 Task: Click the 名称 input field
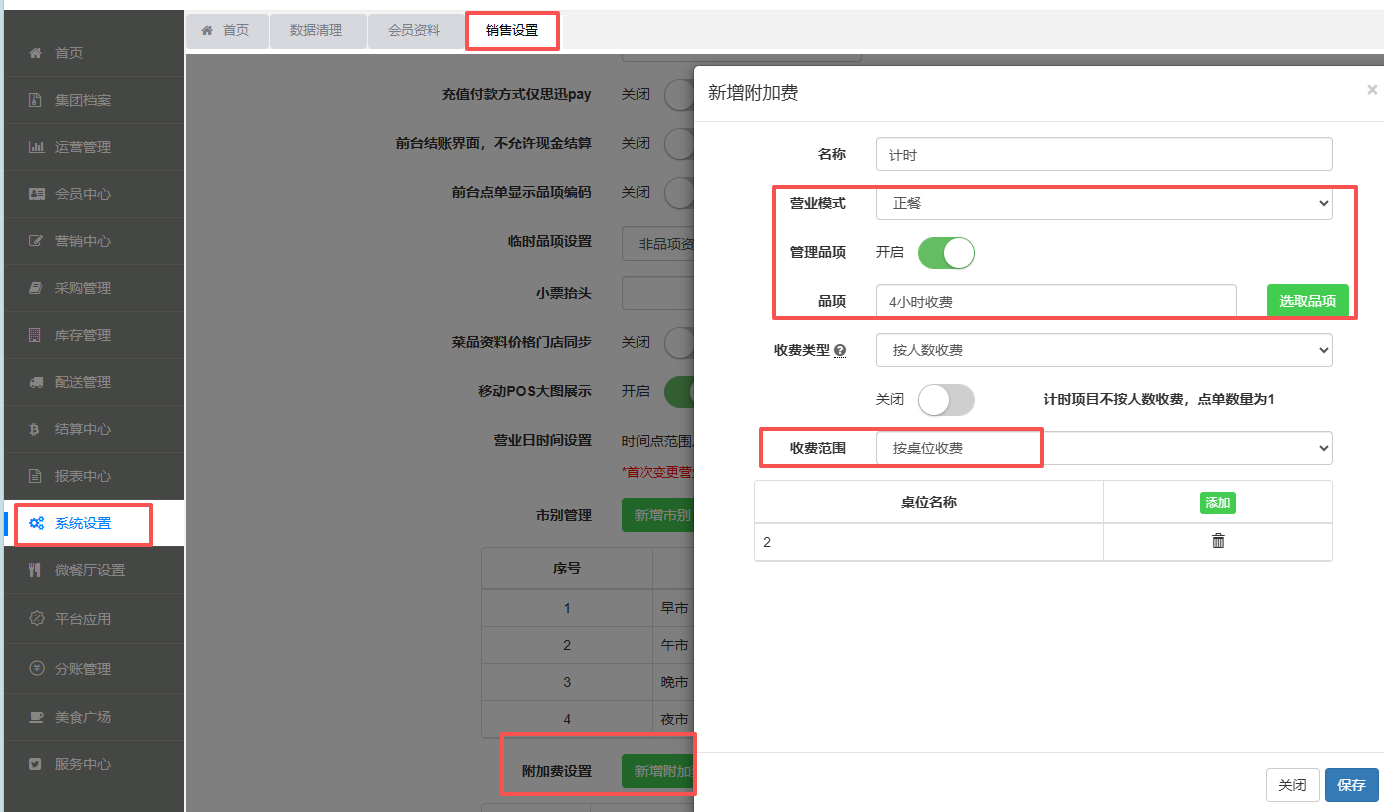tap(1103, 155)
